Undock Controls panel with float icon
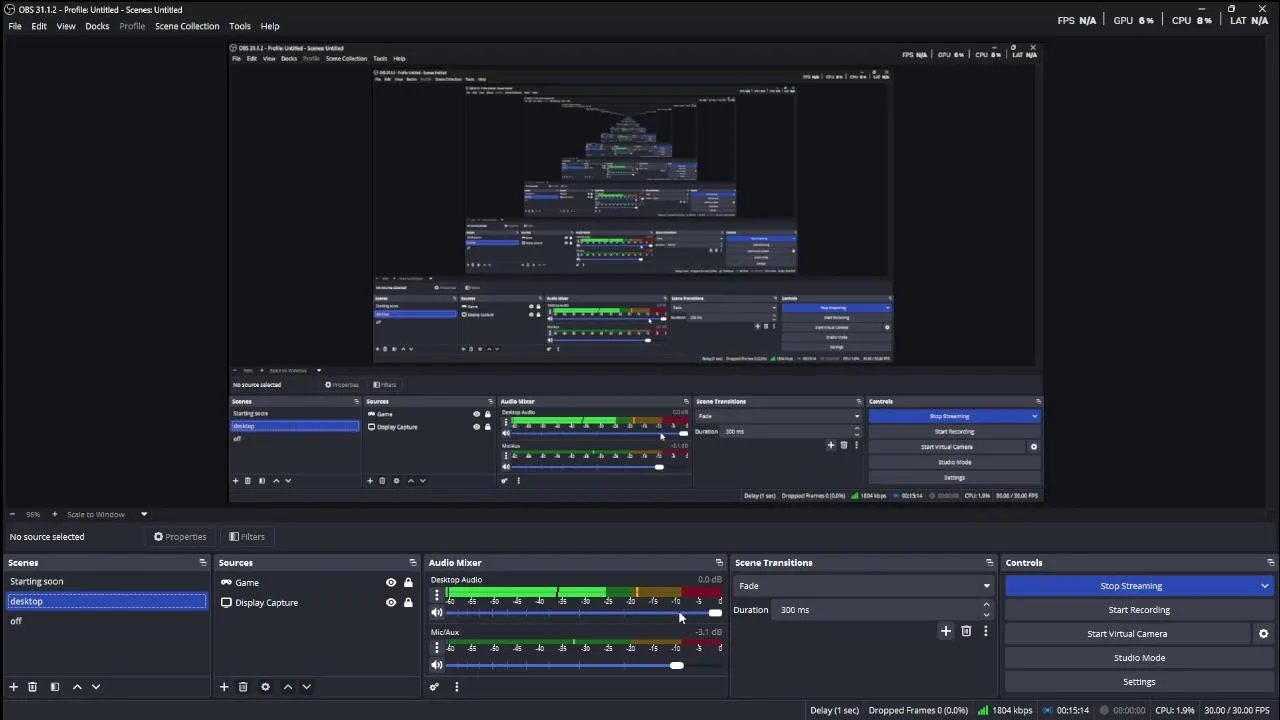Image resolution: width=1280 pixels, height=720 pixels. (1271, 563)
